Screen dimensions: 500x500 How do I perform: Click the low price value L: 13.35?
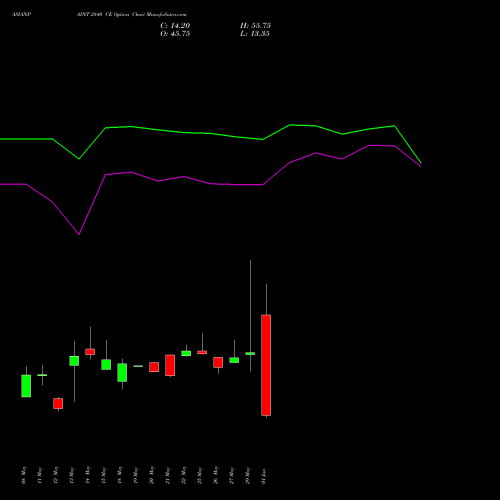tap(255, 34)
